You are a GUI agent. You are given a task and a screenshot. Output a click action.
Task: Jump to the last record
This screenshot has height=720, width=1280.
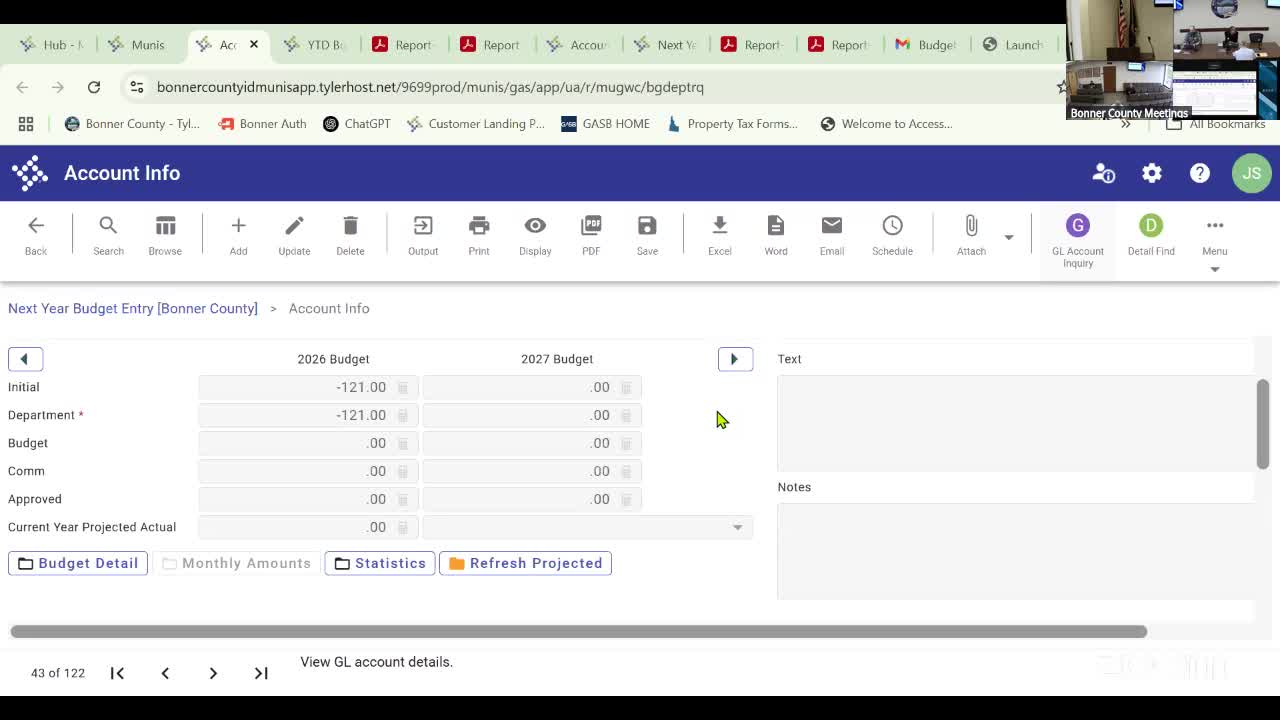coord(261,673)
